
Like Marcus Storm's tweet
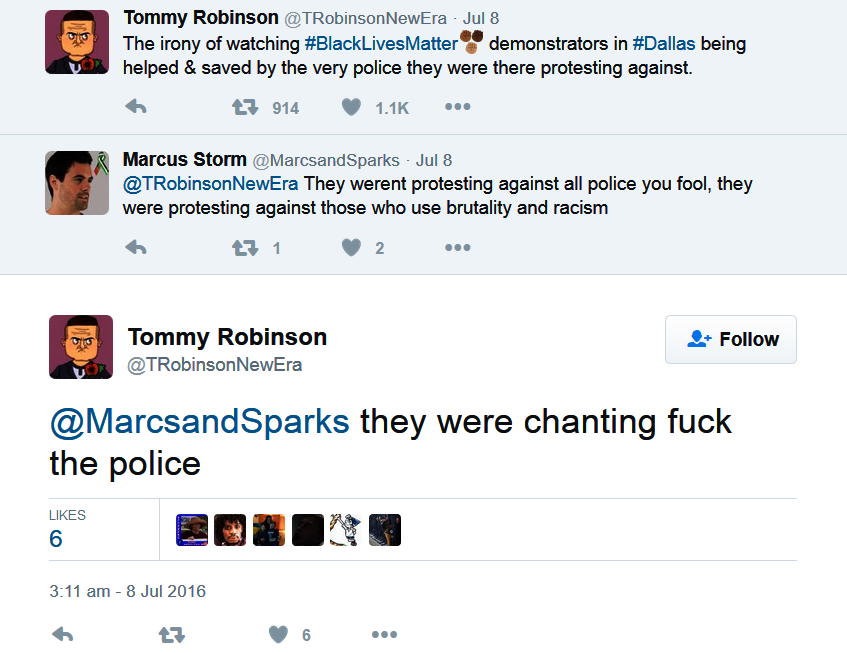click(x=351, y=247)
